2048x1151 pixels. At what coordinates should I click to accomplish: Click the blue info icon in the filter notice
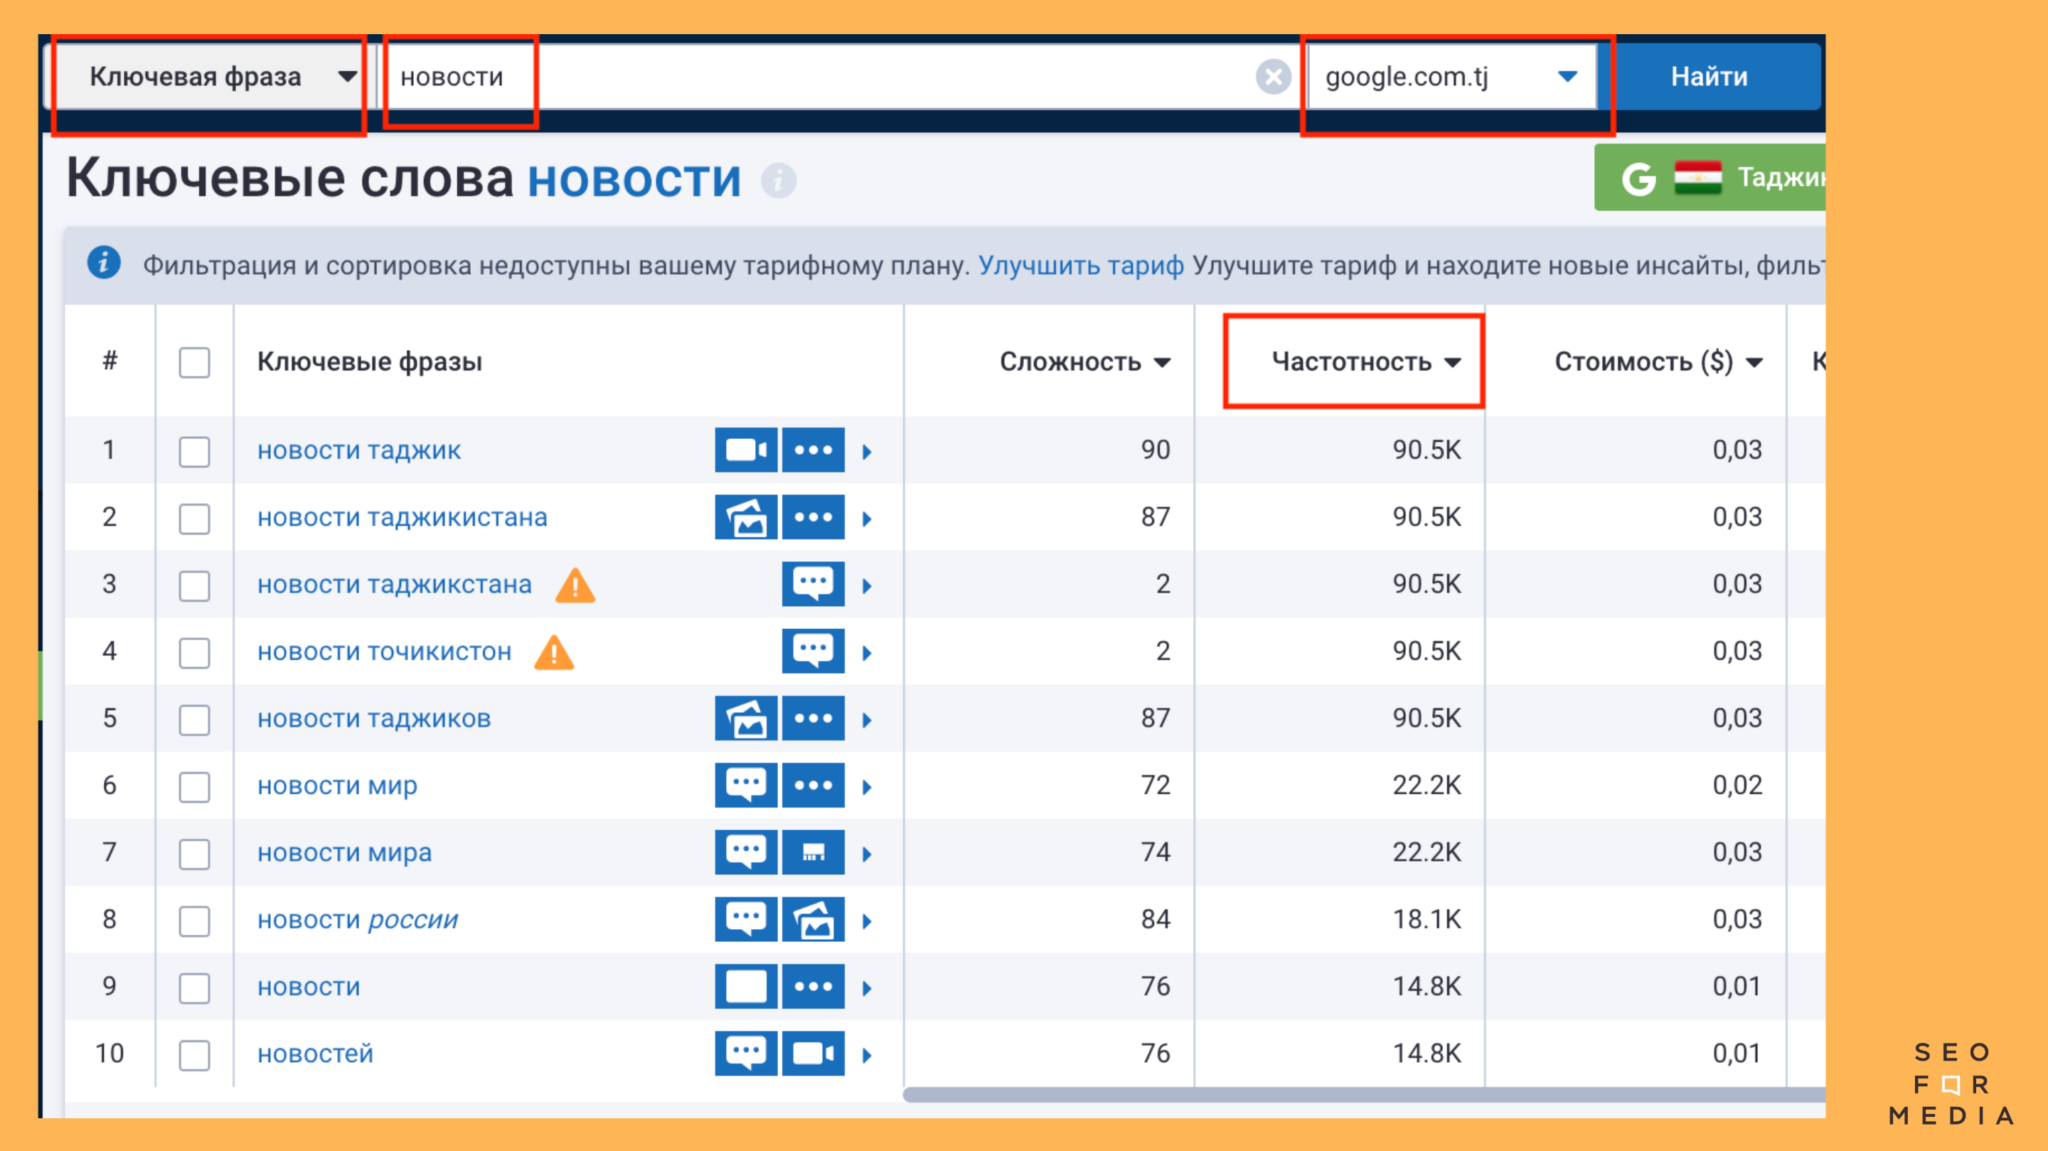104,263
